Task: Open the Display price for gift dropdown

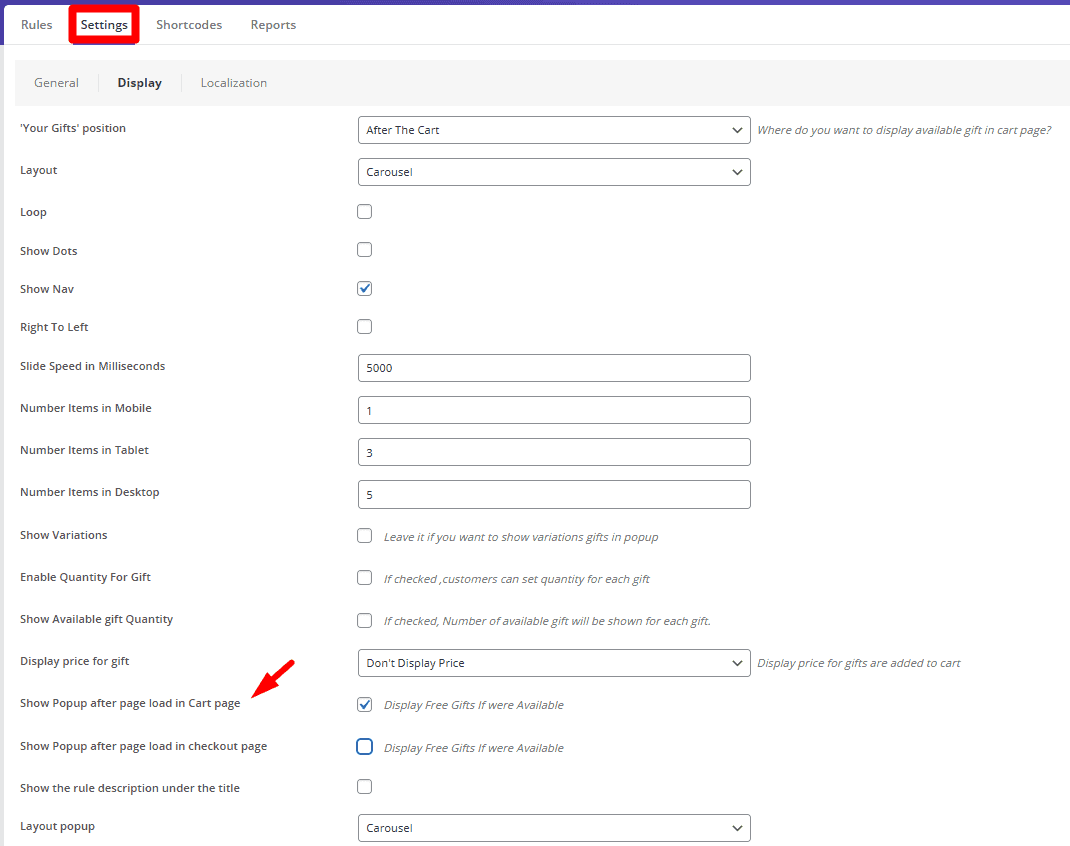Action: pyautogui.click(x=554, y=662)
